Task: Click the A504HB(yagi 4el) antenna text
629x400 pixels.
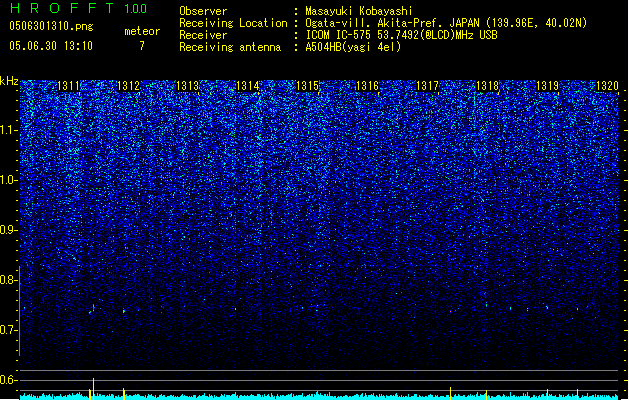Action: [x=353, y=47]
